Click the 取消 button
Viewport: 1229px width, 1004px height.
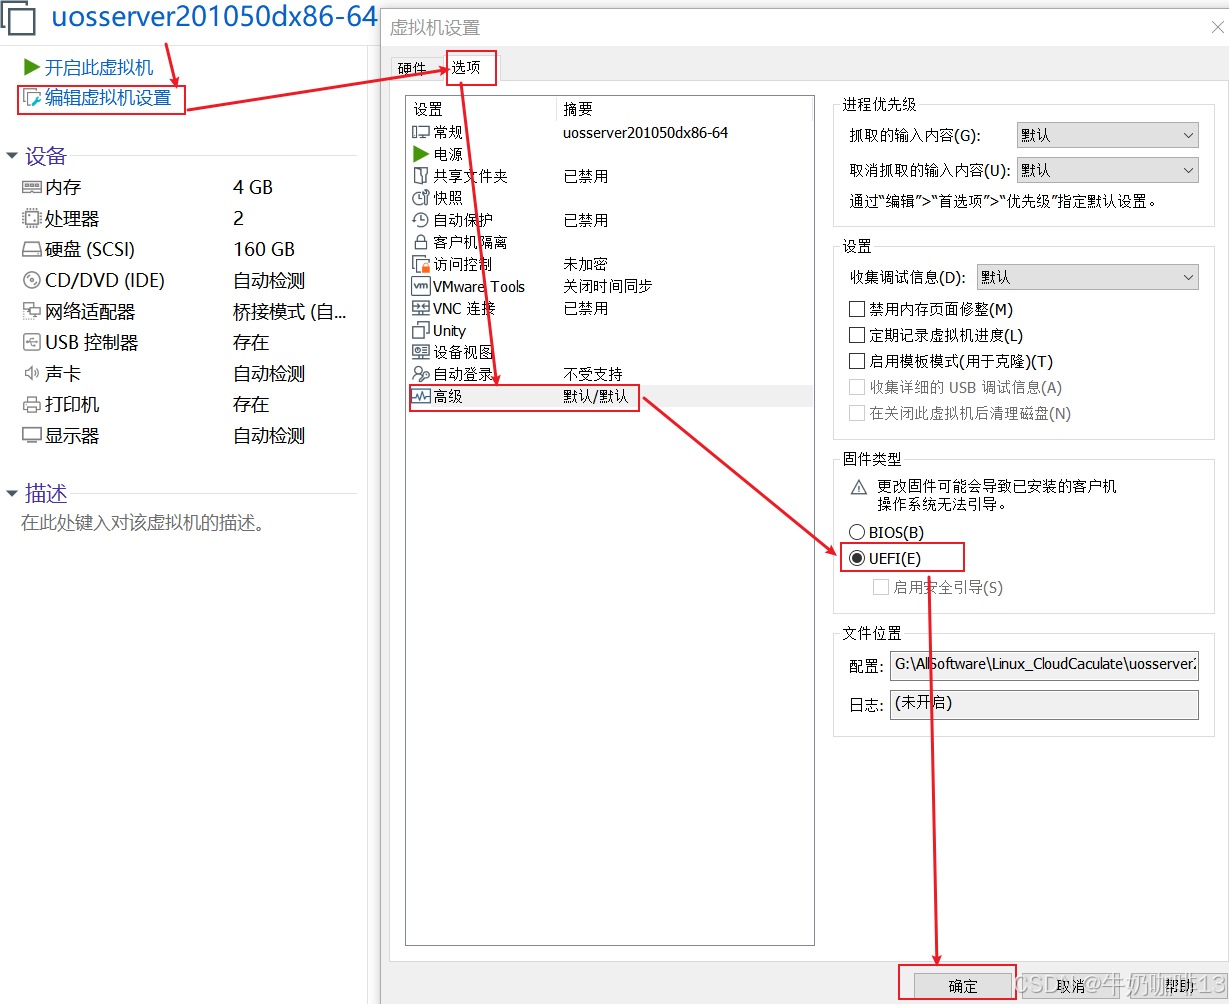[1071, 986]
